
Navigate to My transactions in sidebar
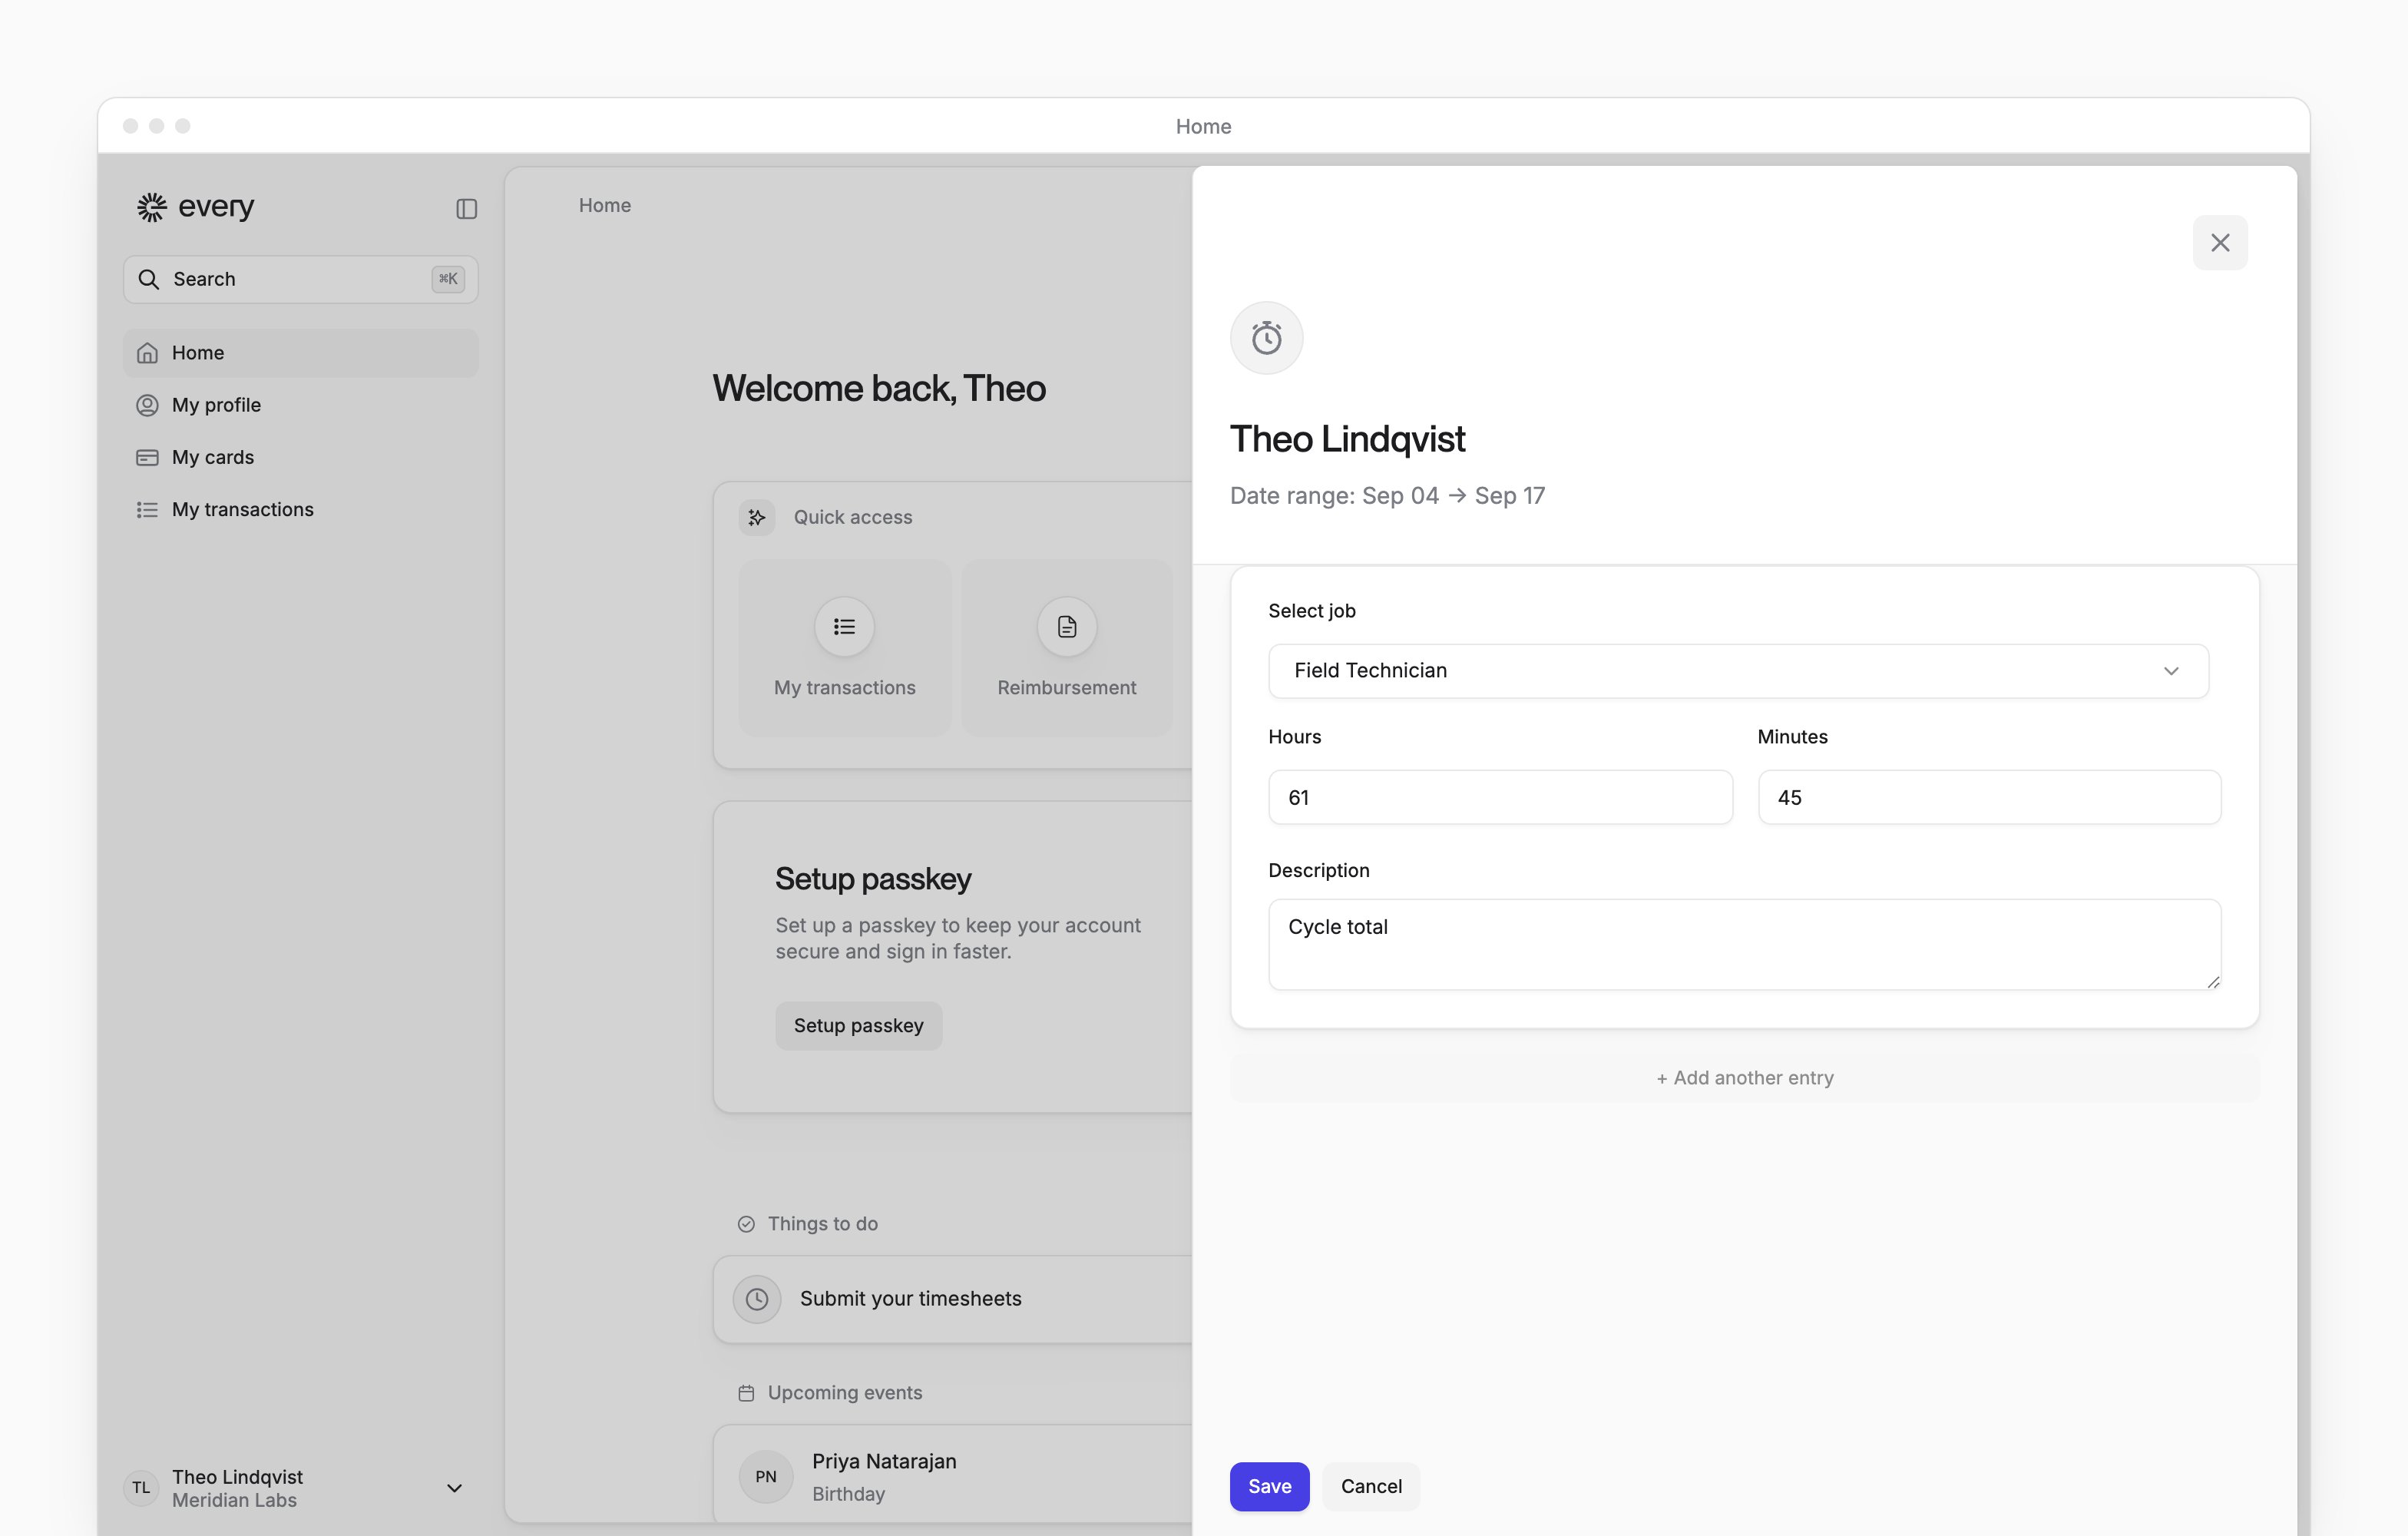301,510
